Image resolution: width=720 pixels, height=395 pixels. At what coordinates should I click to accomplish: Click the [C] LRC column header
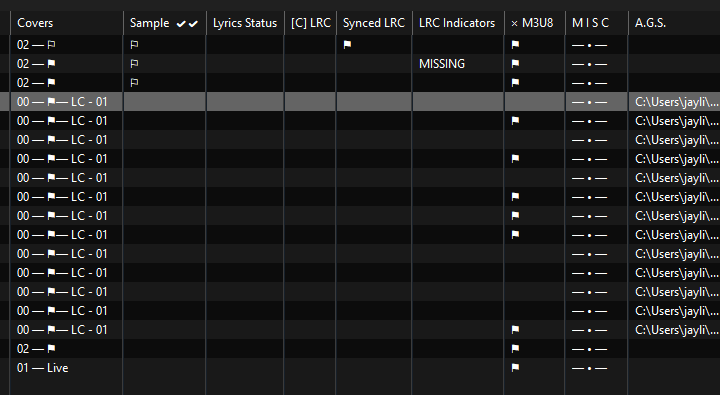click(x=311, y=23)
